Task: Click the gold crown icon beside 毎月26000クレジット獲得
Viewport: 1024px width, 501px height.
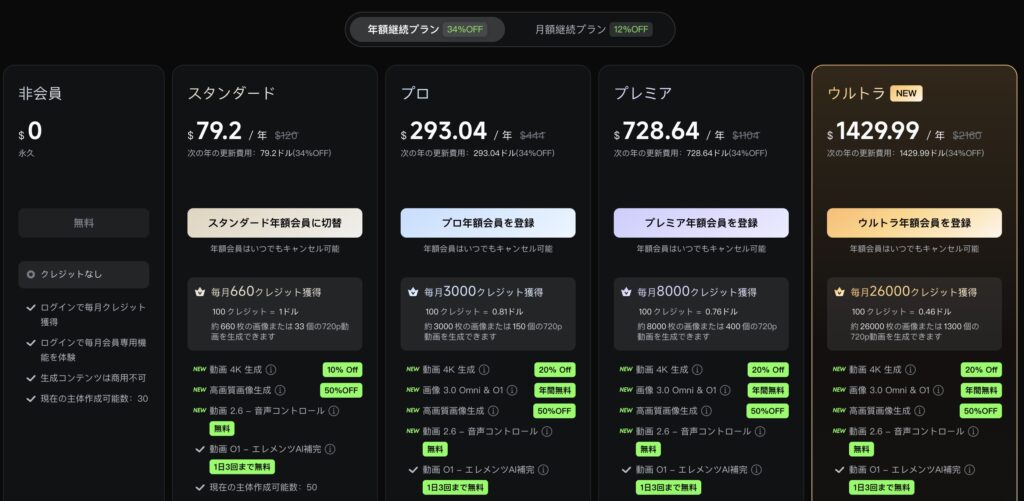Action: (x=840, y=292)
